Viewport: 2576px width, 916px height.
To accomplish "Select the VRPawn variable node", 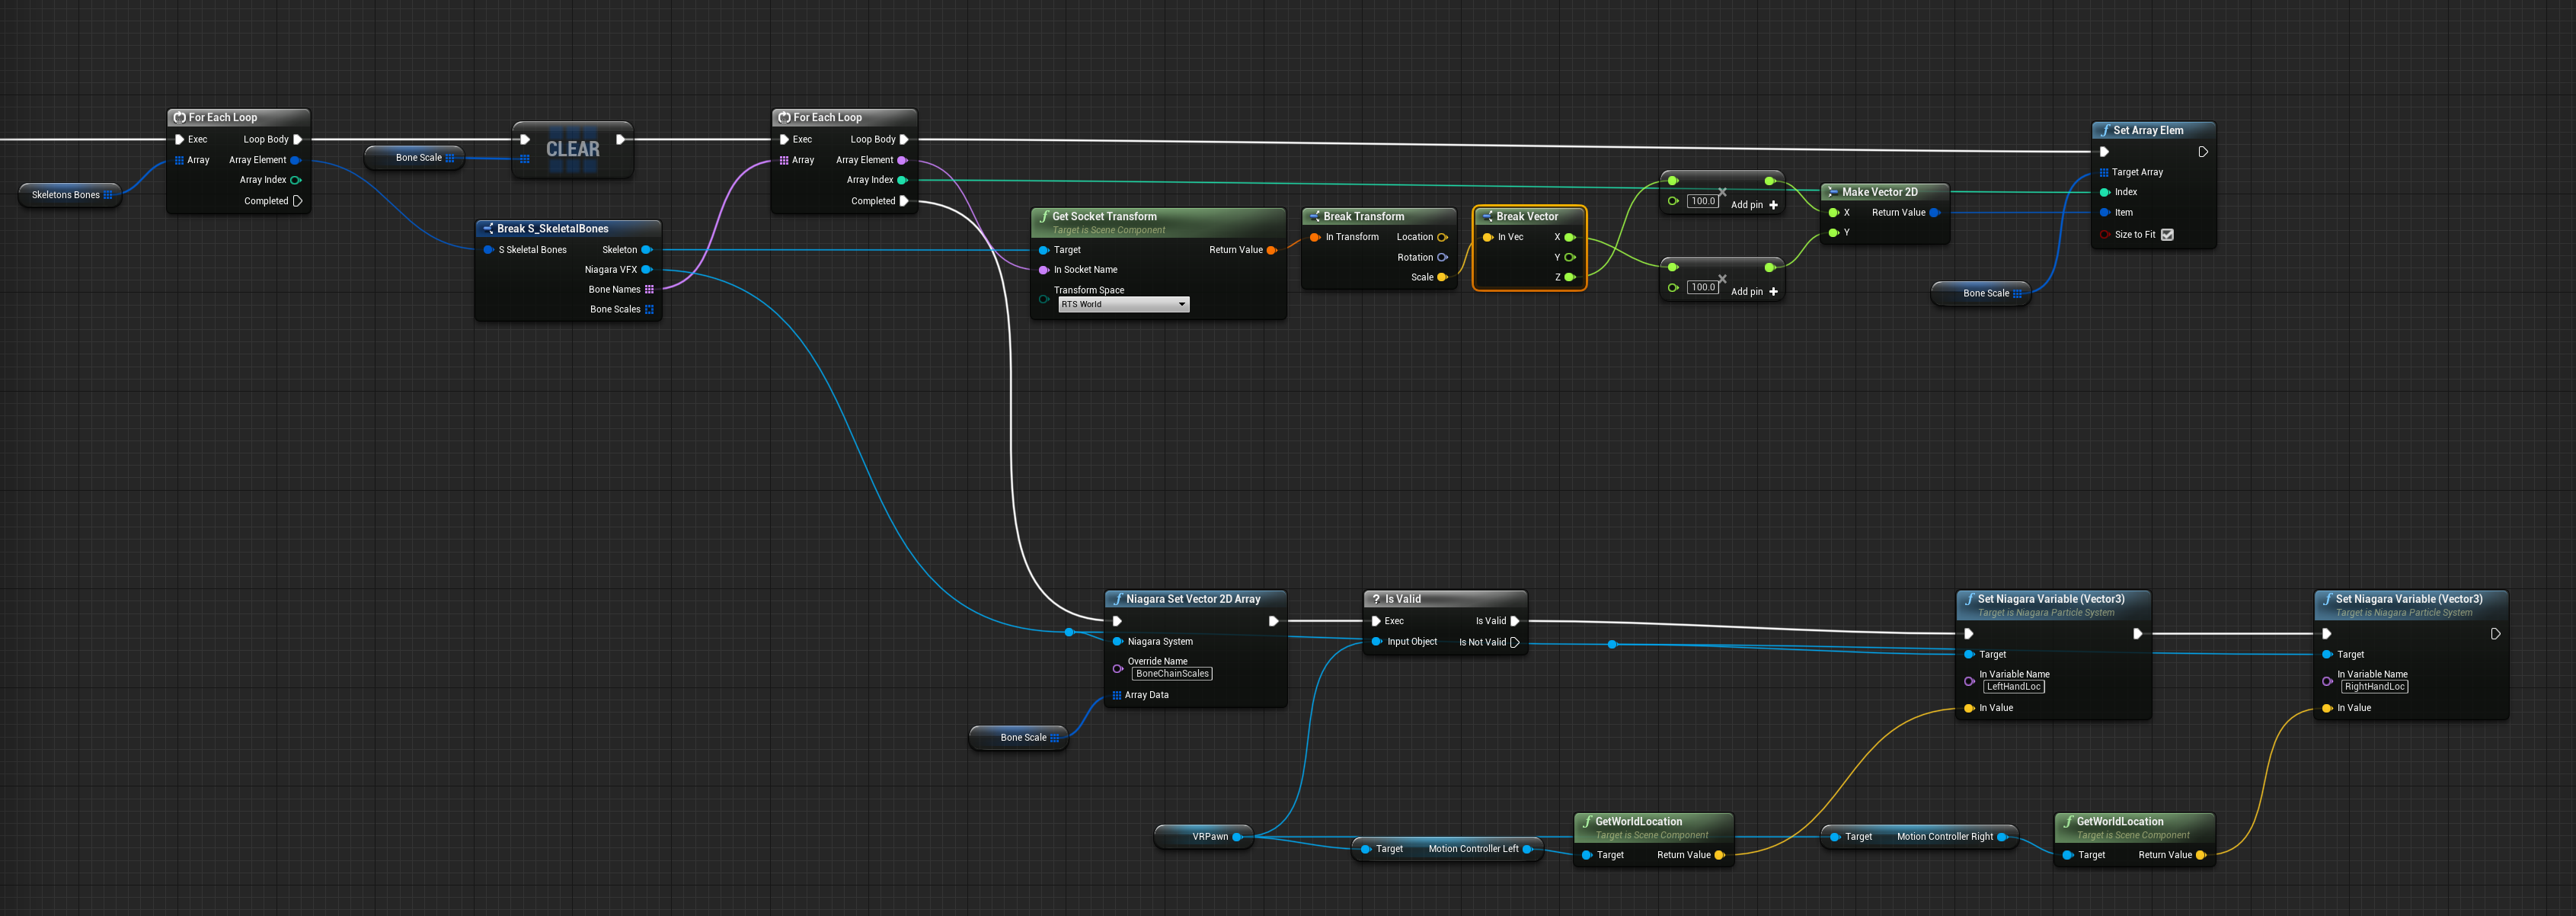I will coord(1209,837).
